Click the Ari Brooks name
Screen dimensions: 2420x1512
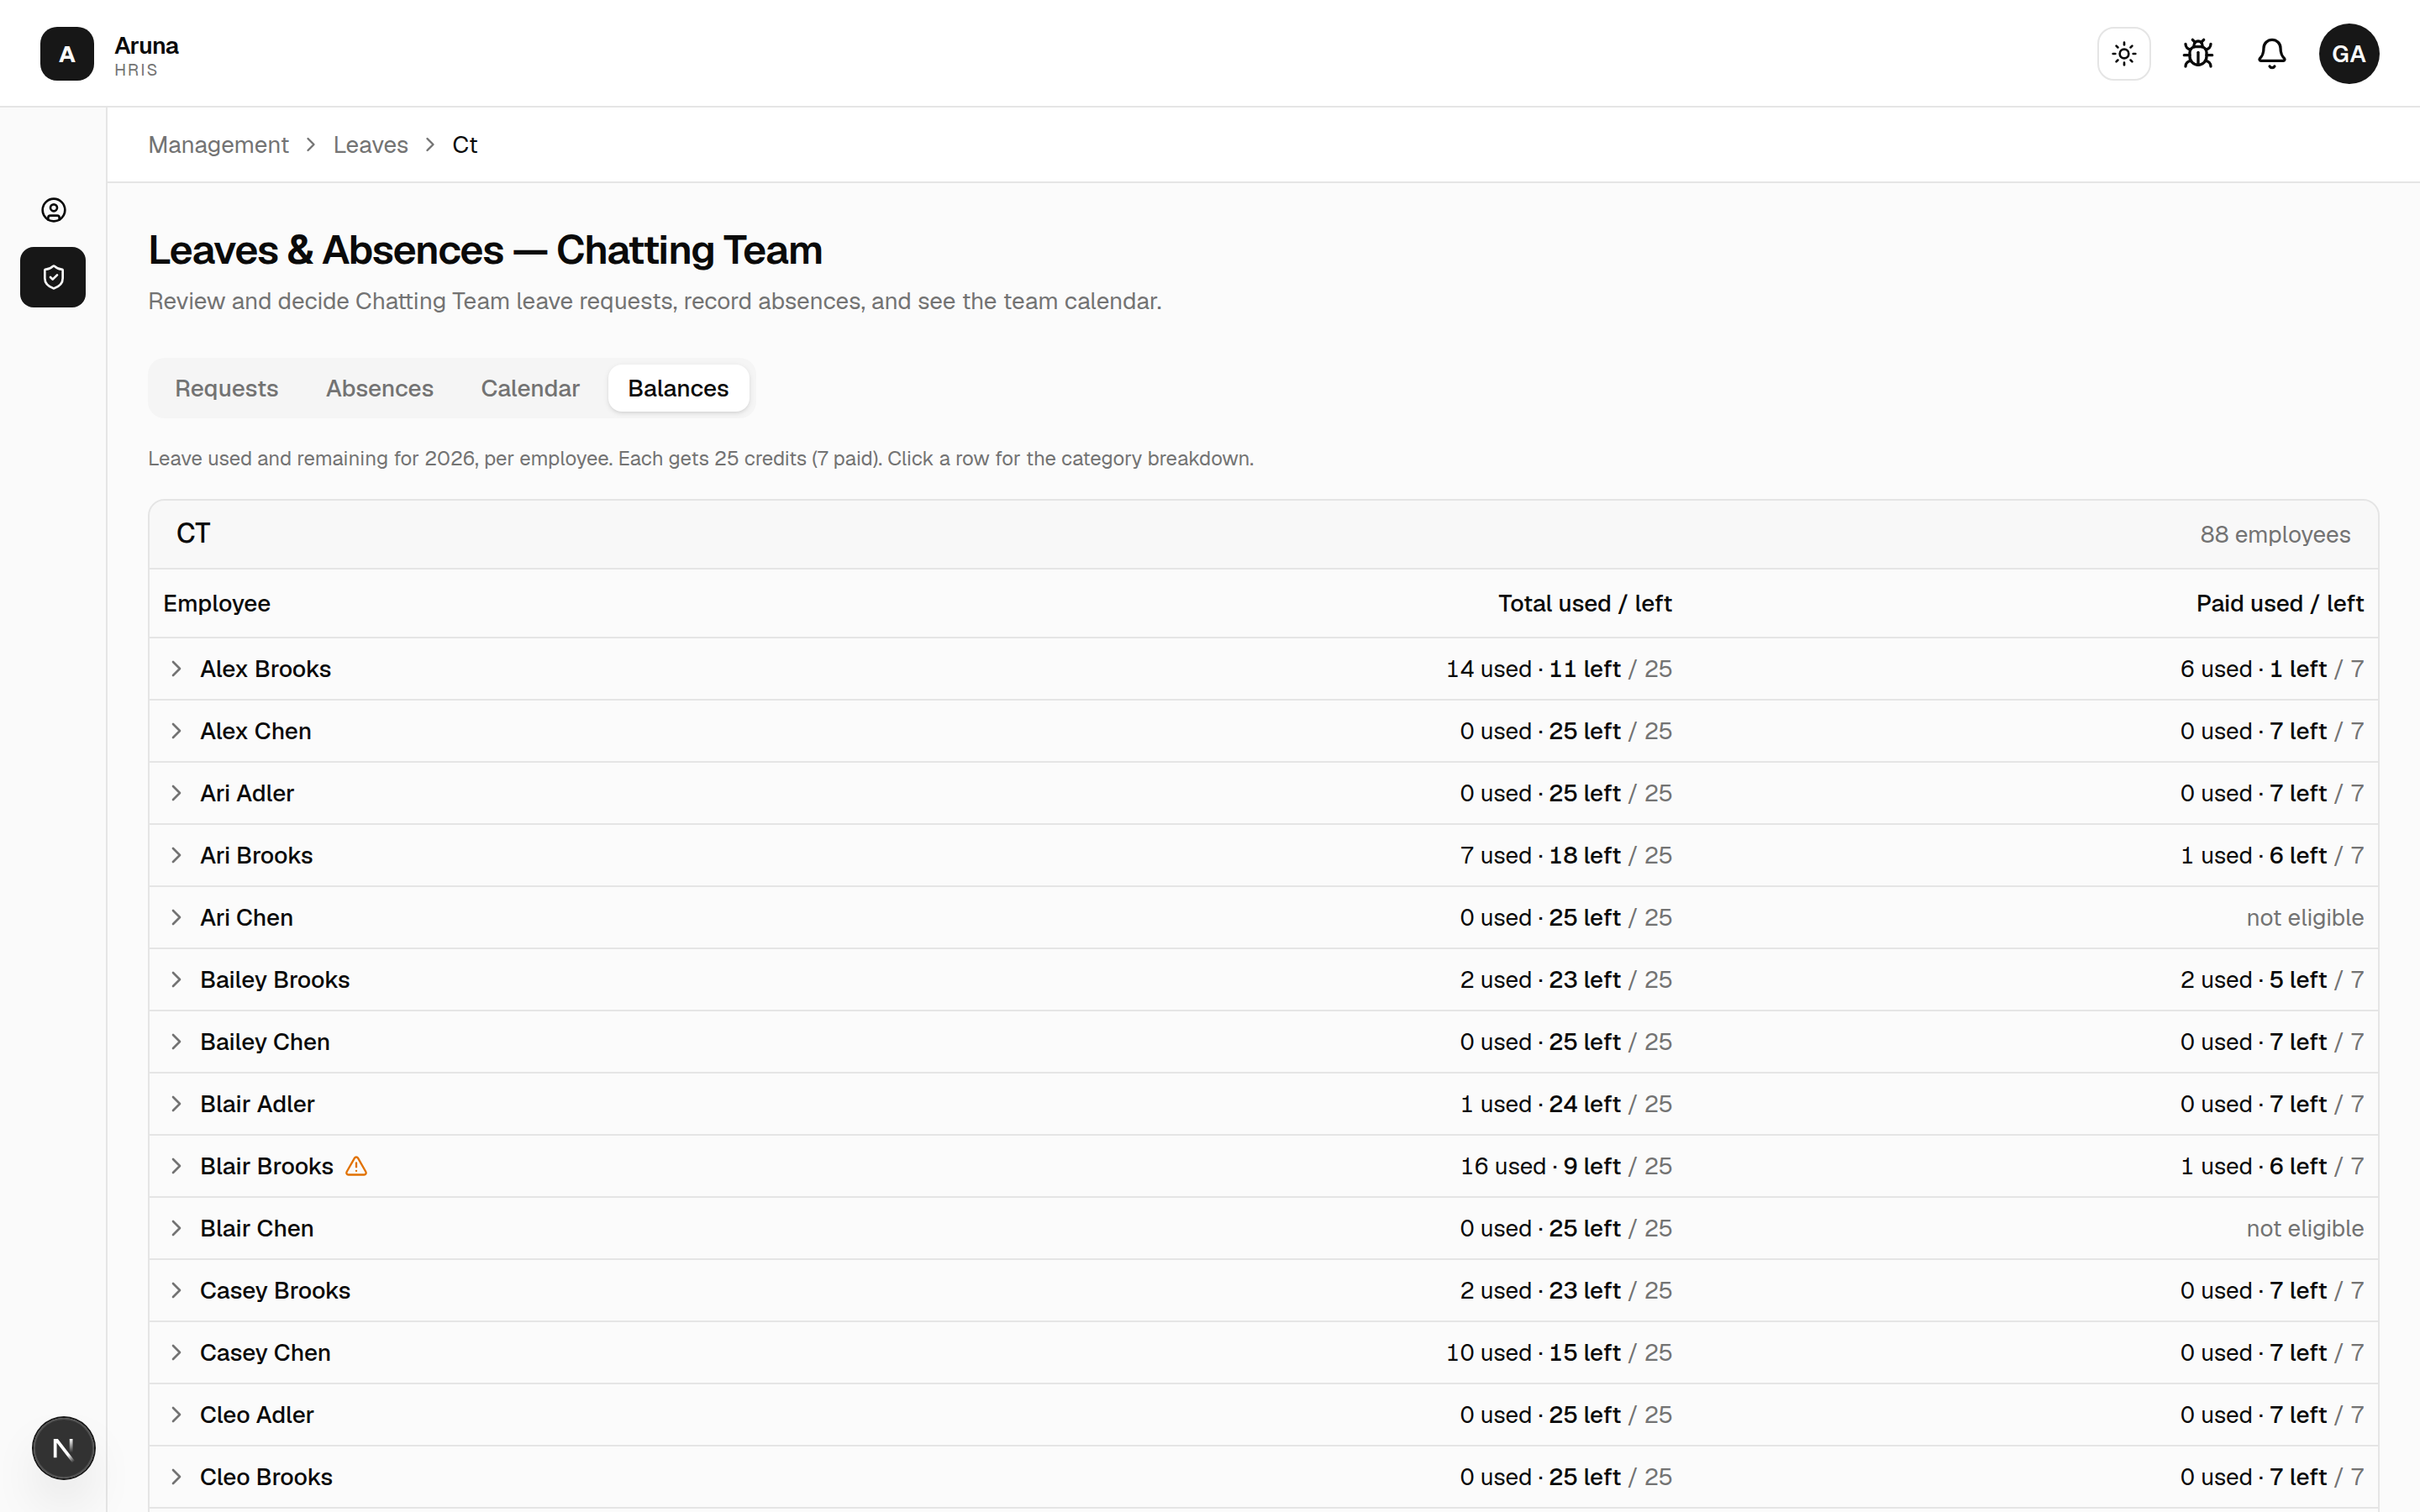click(x=256, y=855)
